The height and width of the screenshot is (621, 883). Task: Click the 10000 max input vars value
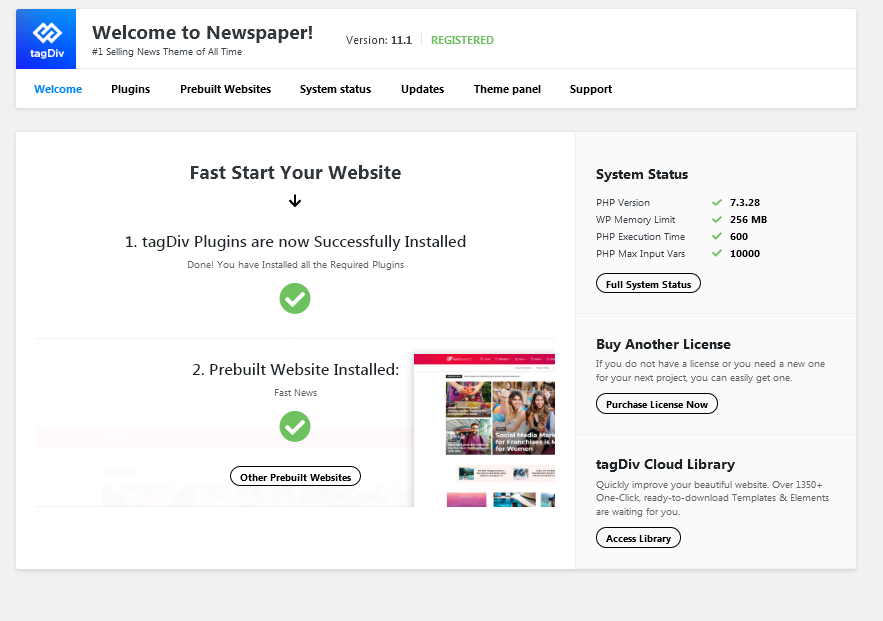(x=745, y=253)
